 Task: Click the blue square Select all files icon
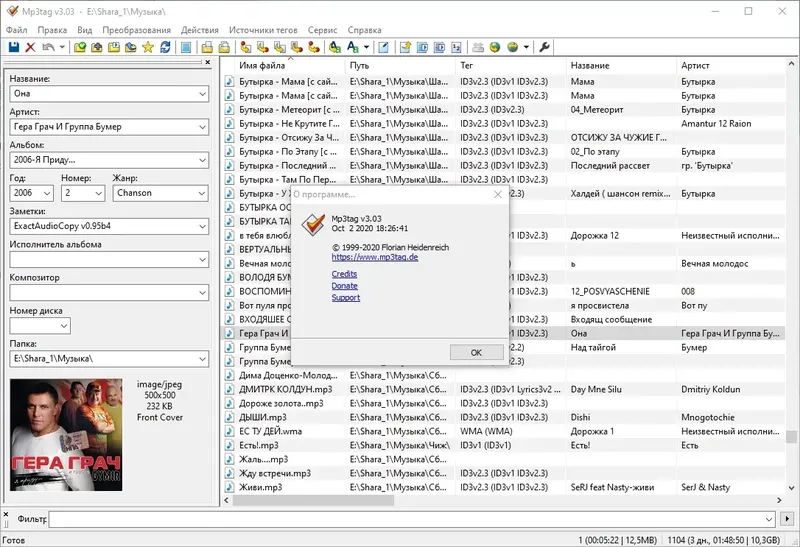[186, 47]
